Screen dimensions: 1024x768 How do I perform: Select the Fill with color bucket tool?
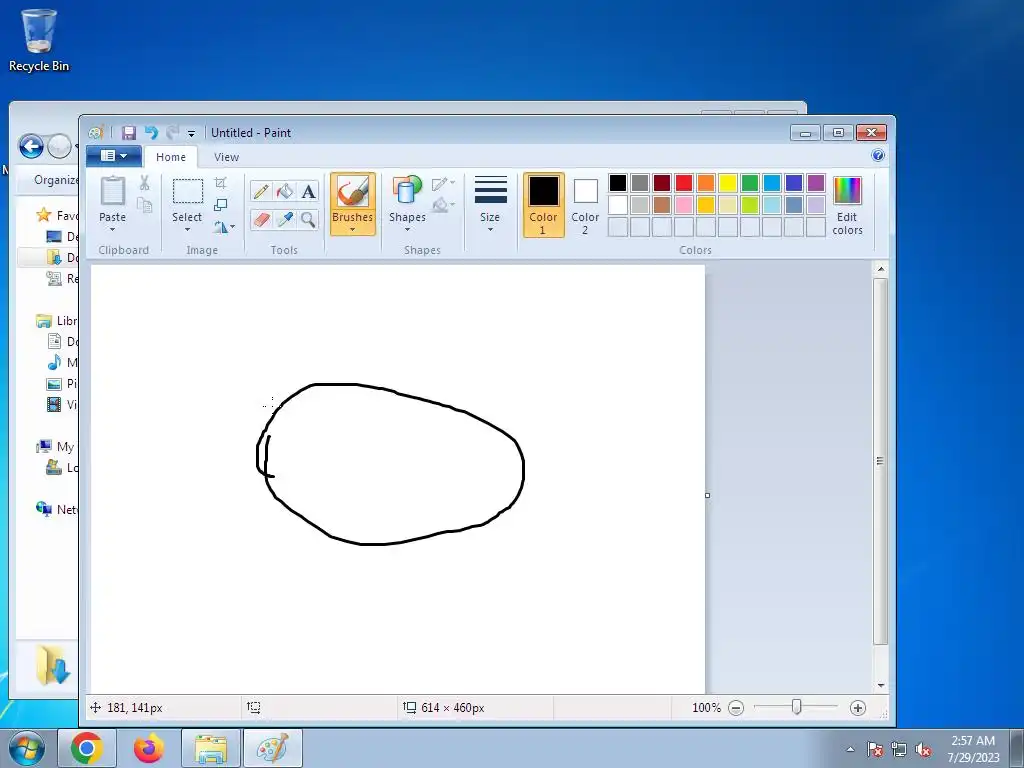[x=285, y=191]
